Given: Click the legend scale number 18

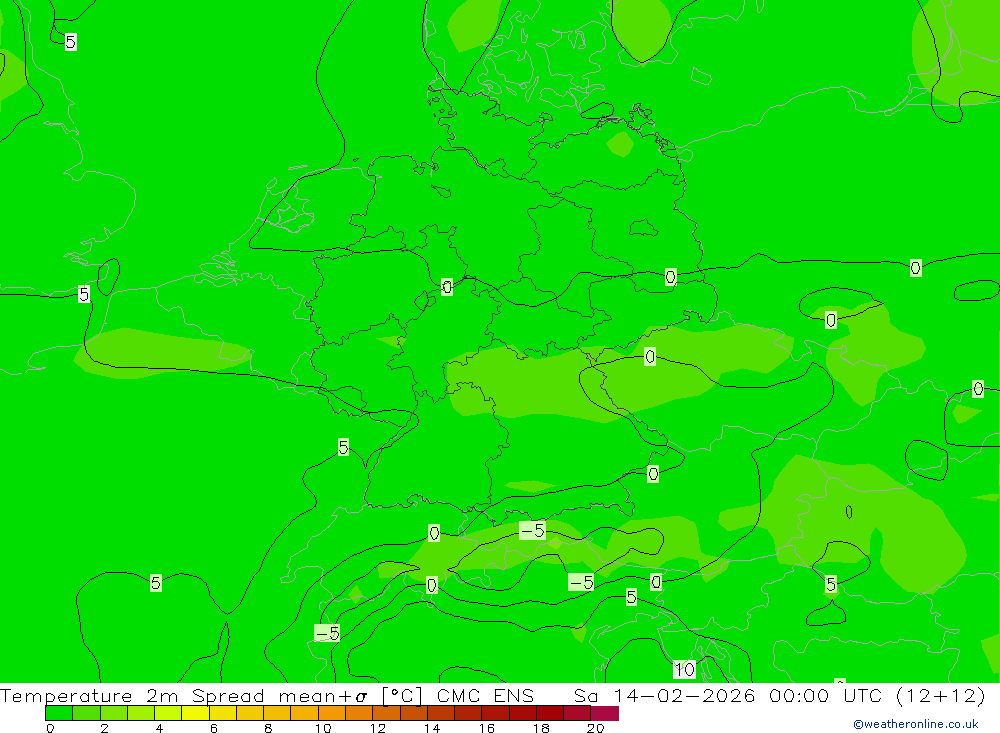Looking at the screenshot, I should [x=541, y=728].
